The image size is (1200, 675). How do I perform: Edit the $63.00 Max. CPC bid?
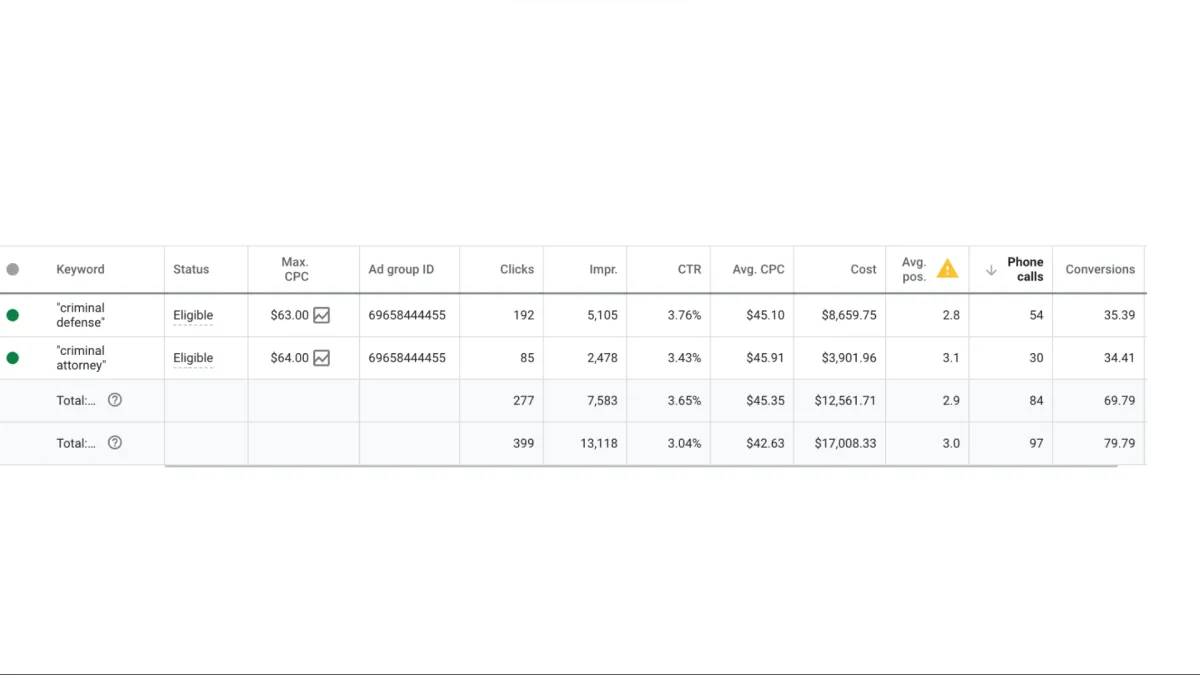[289, 315]
